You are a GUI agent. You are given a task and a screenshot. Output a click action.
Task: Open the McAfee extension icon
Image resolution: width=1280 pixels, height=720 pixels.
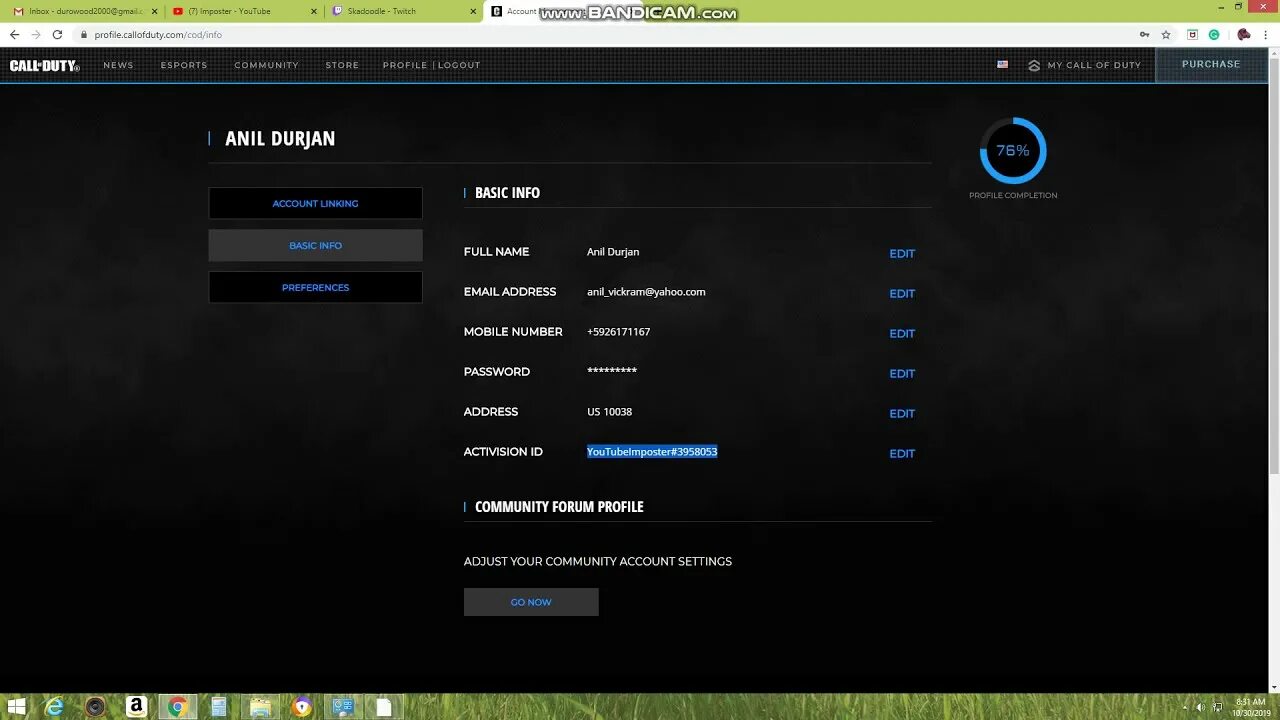(x=1192, y=34)
